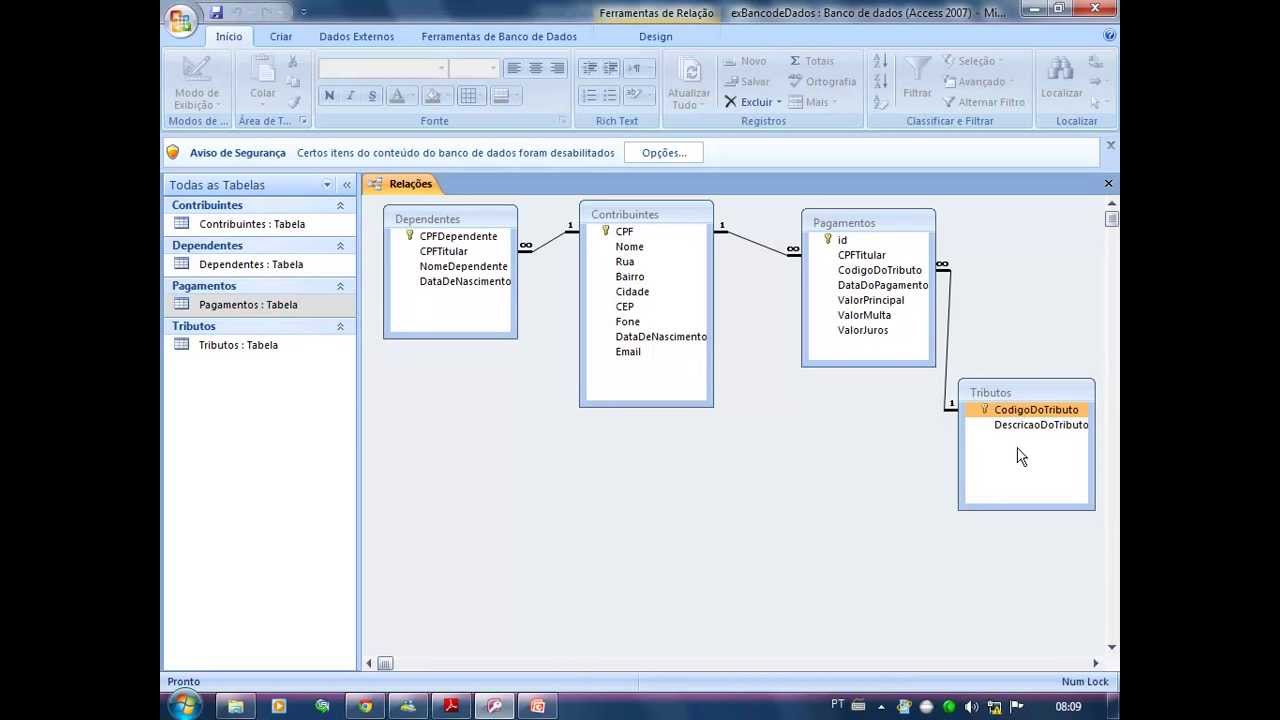Click the format painter brush icon
Image resolution: width=1280 pixels, height=720 pixels.
click(293, 102)
